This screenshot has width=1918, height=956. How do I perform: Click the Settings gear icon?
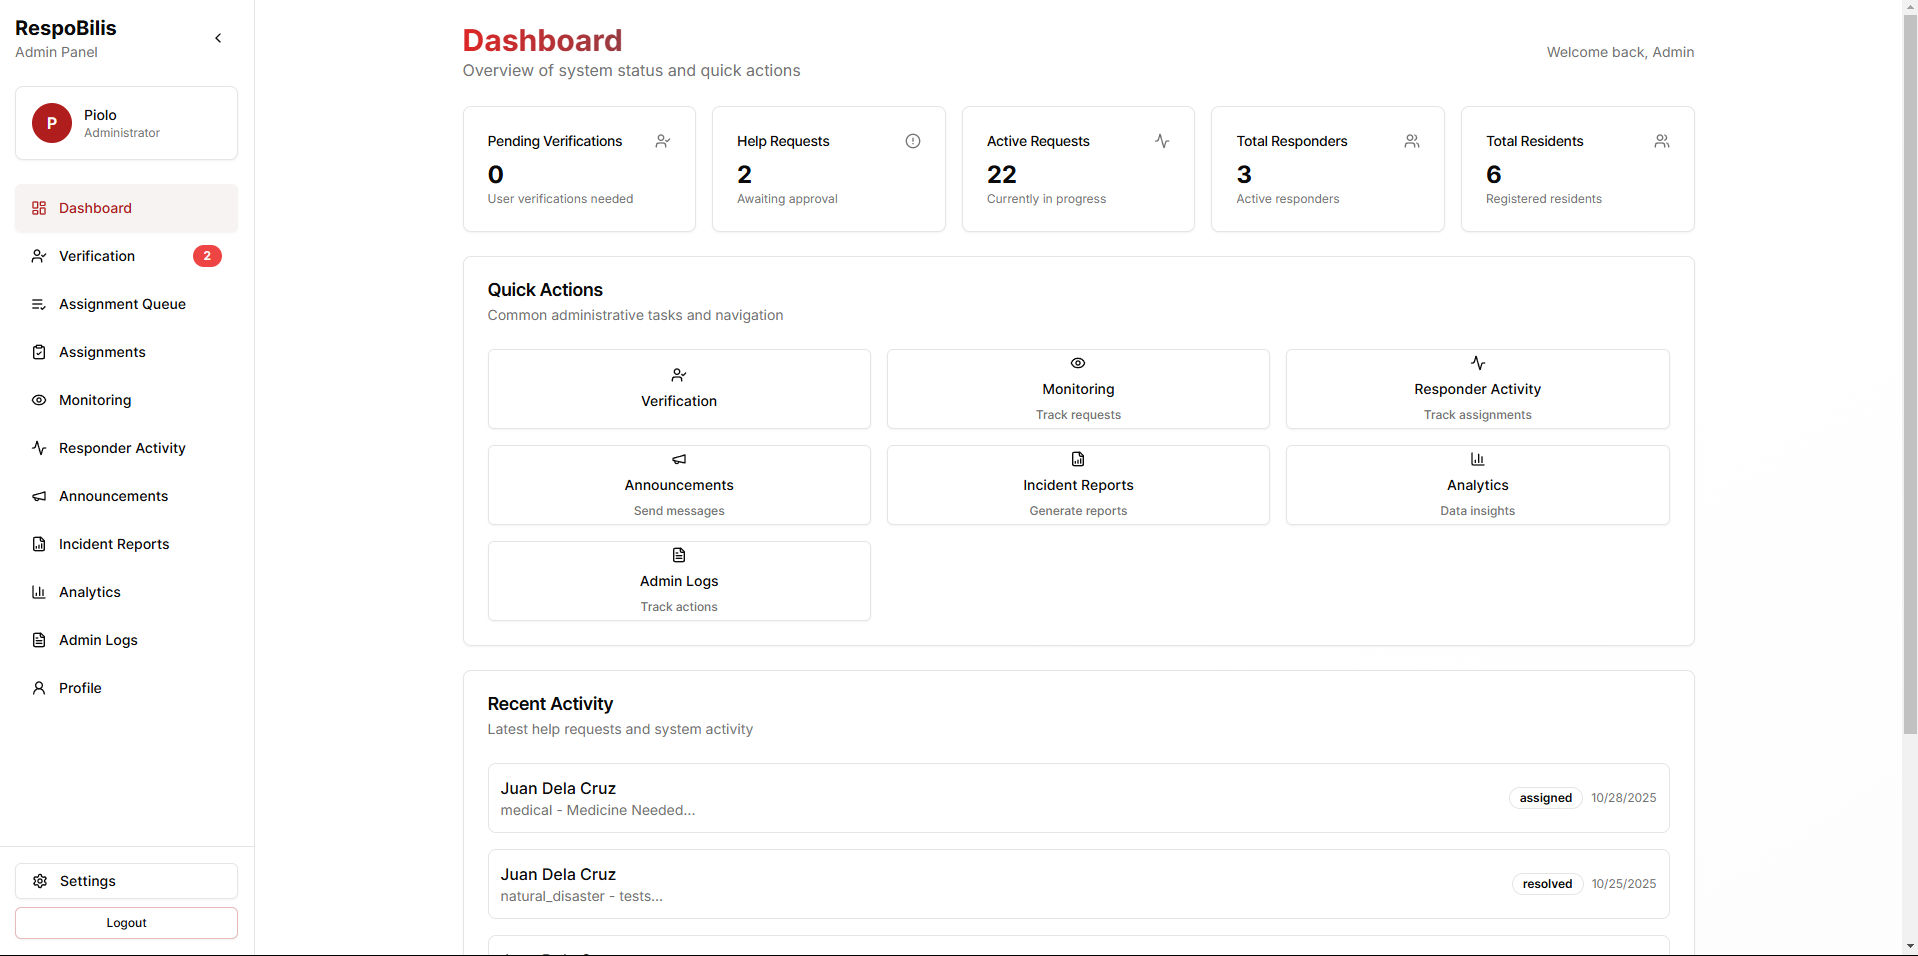pyautogui.click(x=40, y=881)
